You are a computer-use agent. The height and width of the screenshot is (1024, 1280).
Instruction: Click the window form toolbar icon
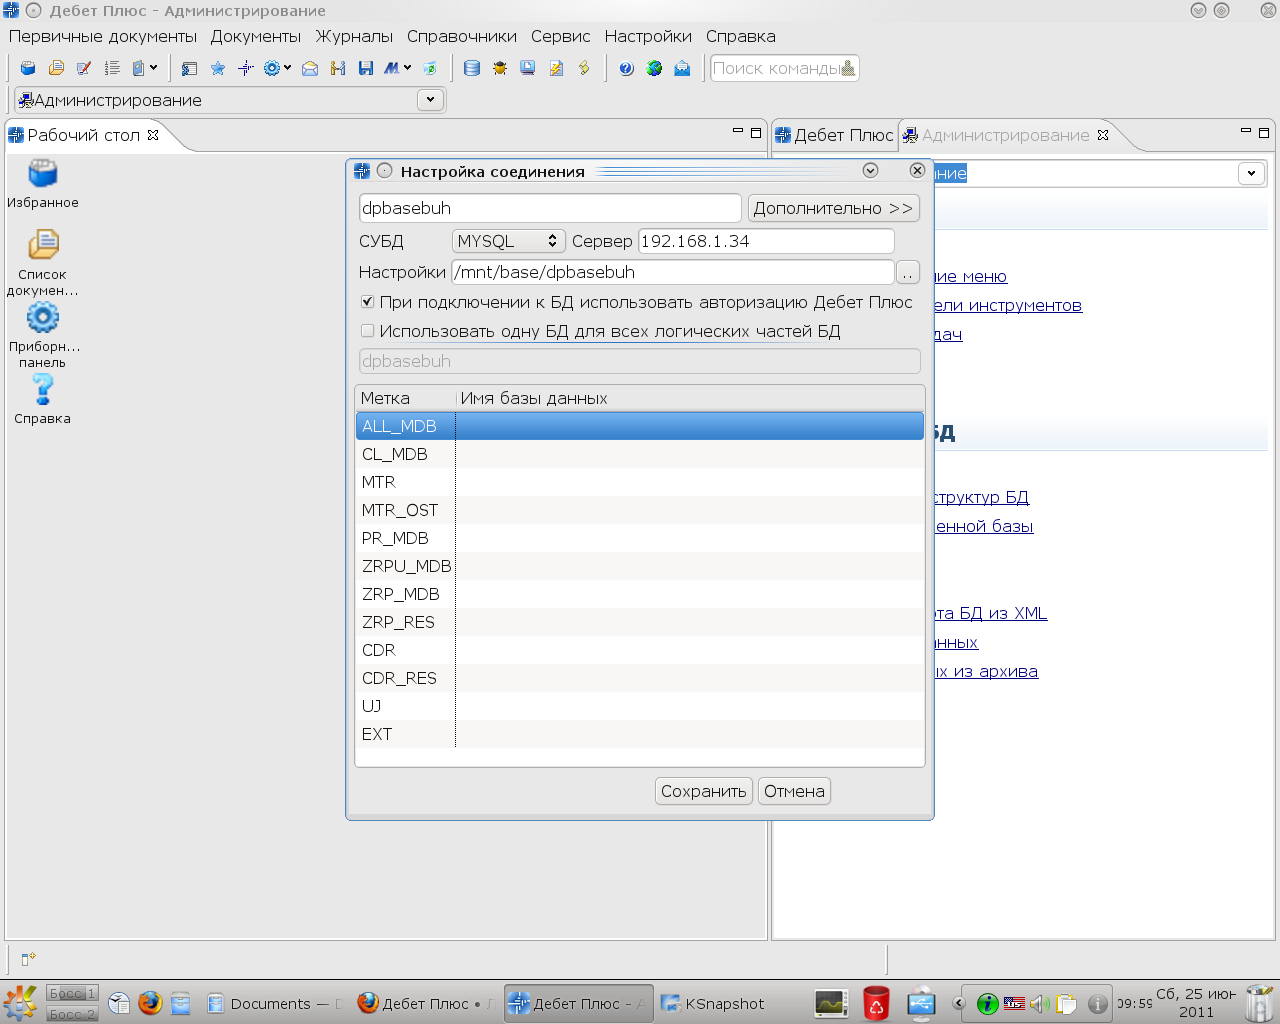tap(190, 68)
